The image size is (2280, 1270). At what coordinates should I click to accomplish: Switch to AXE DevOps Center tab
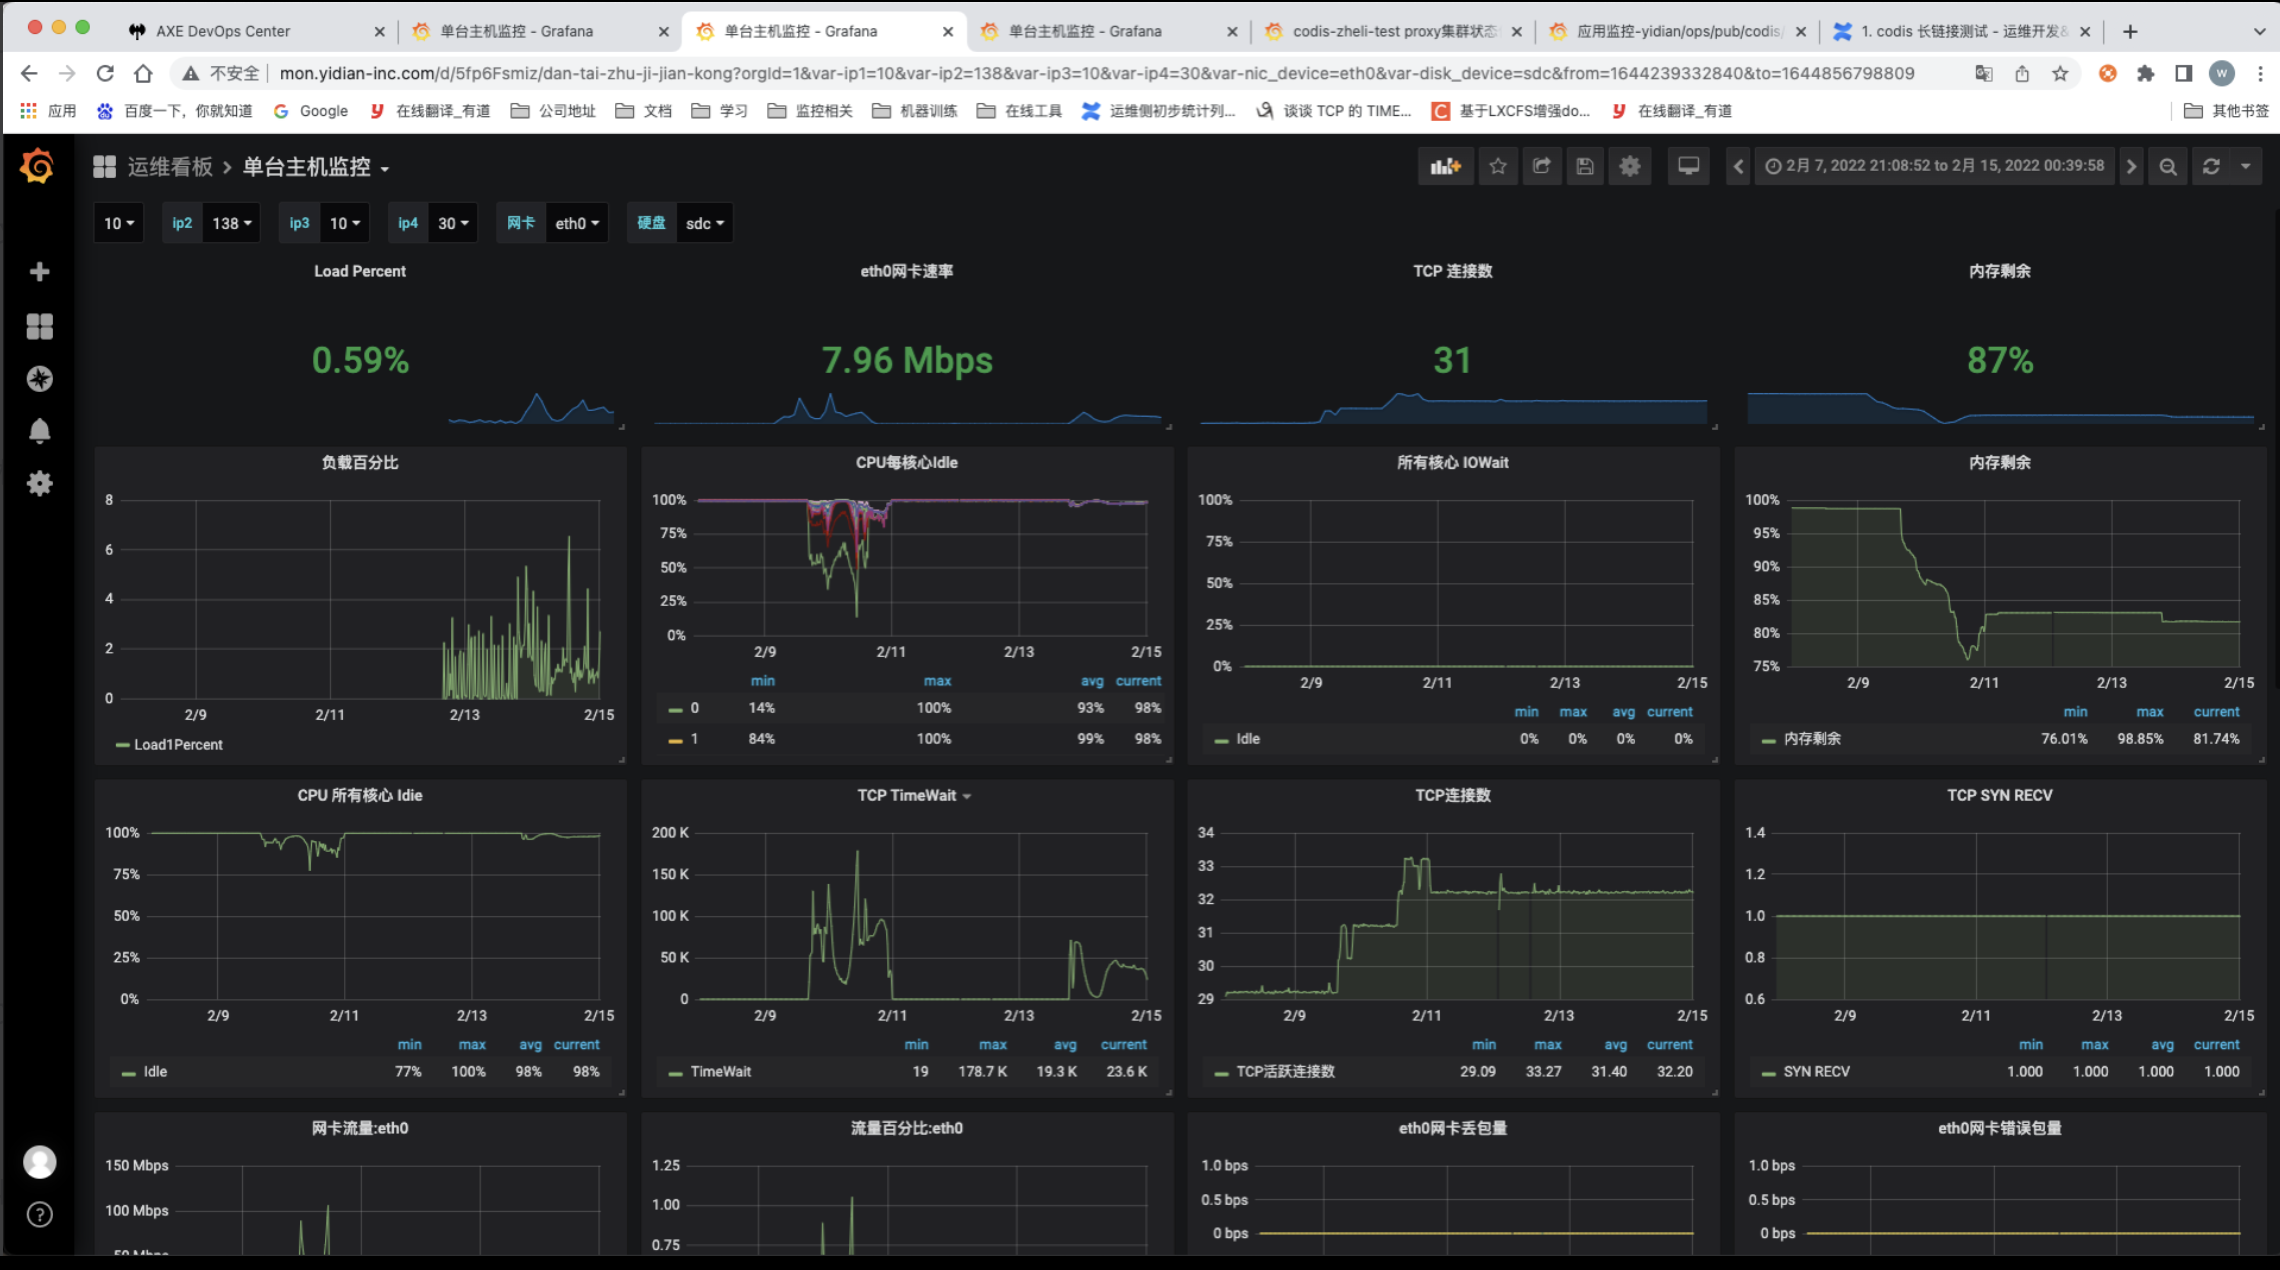tap(223, 31)
